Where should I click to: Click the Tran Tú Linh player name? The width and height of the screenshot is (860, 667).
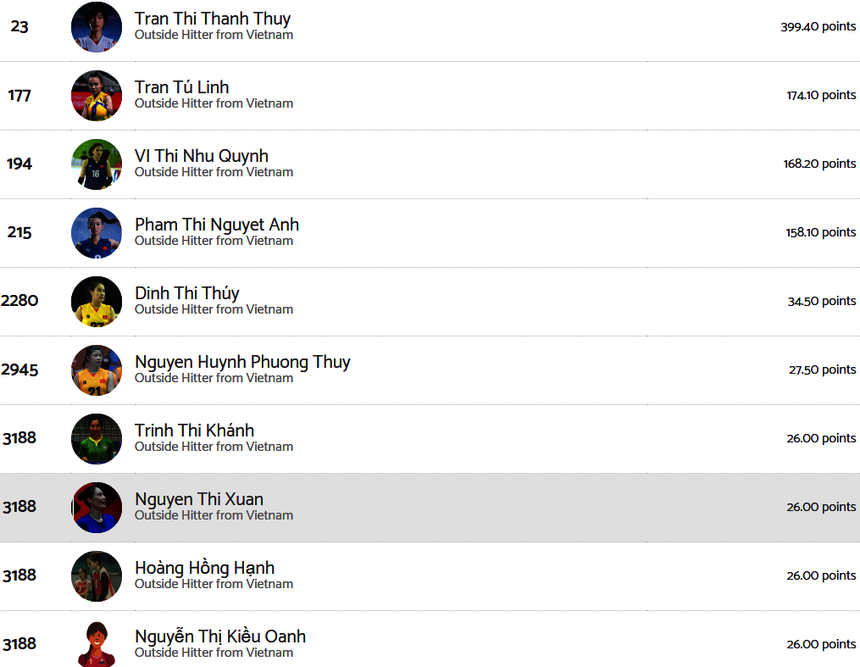[182, 88]
